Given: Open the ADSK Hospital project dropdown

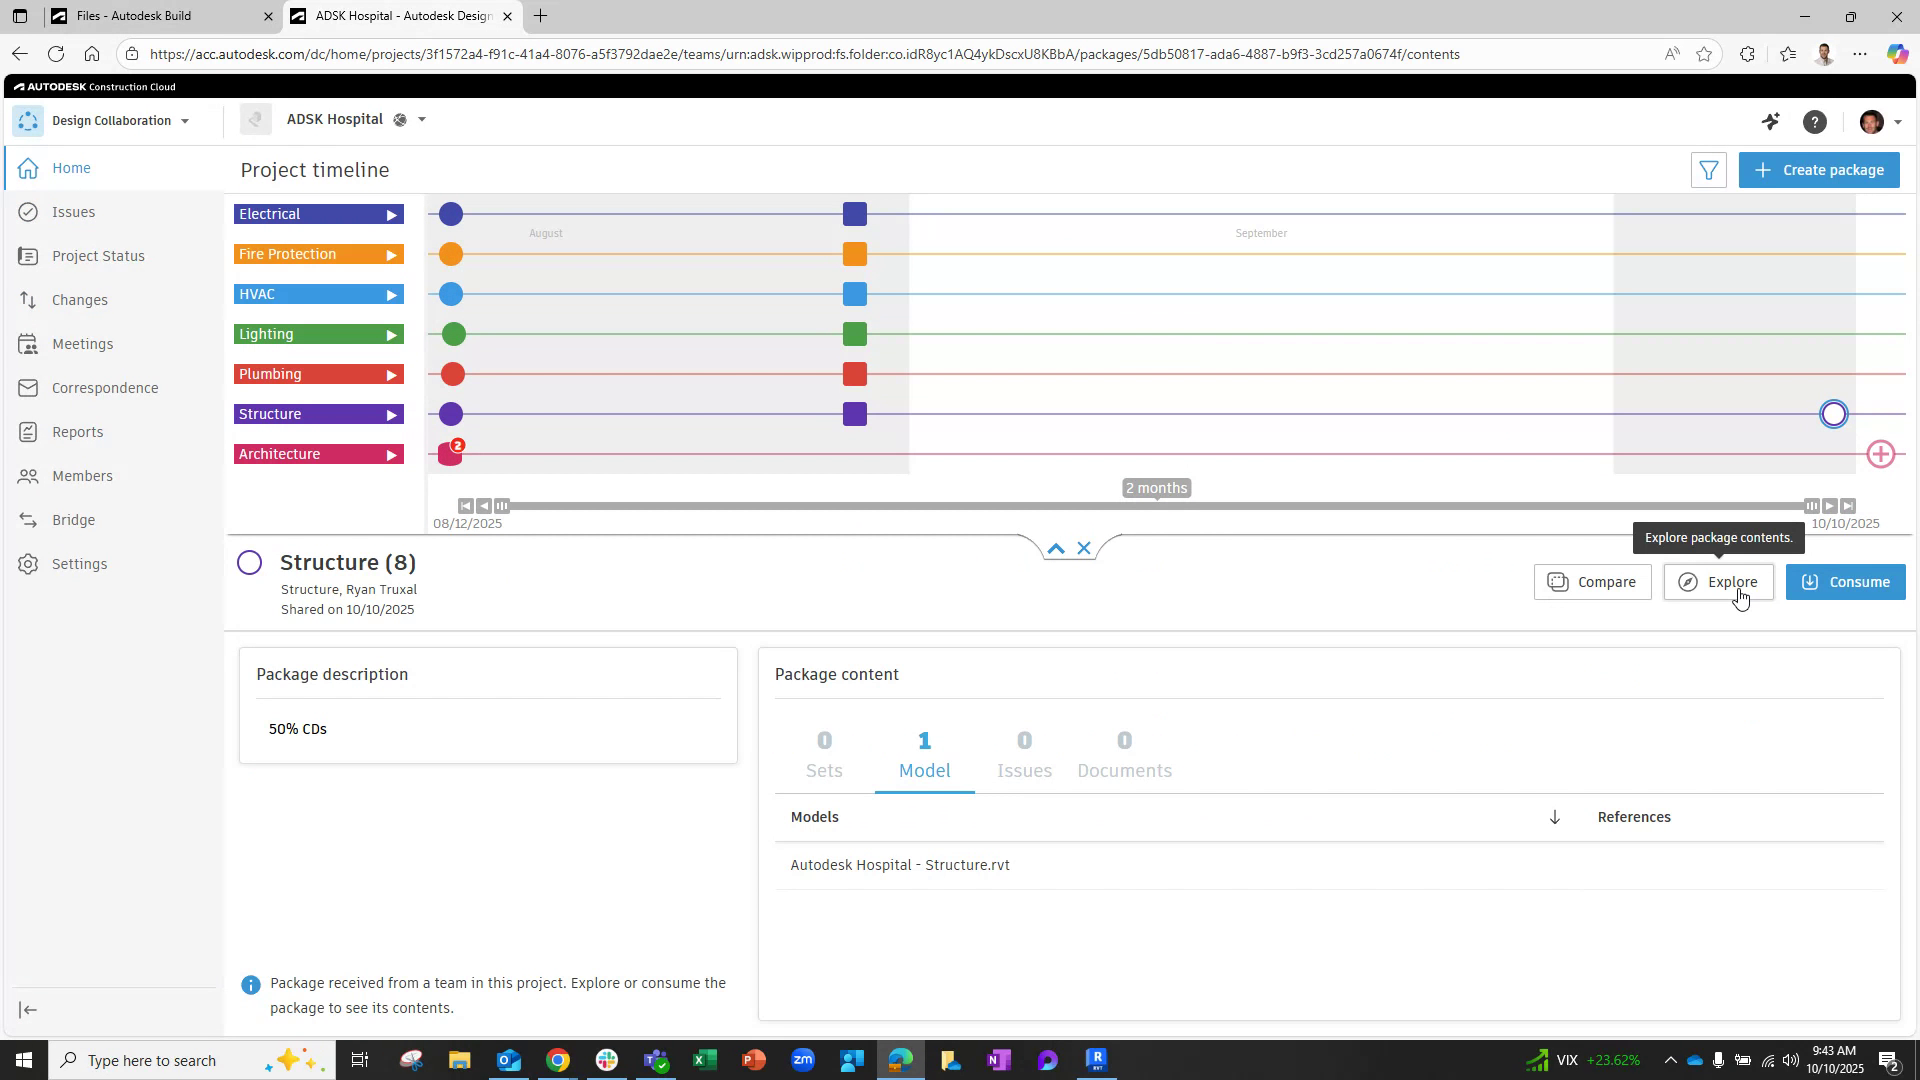Looking at the screenshot, I should (x=422, y=119).
